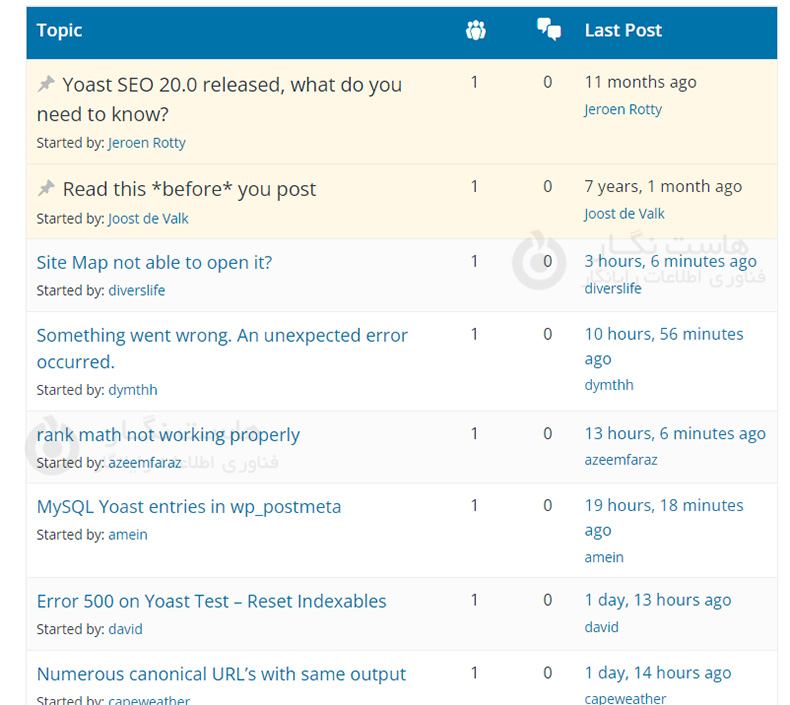Click pin icon beside Yoast SEO 20.0 topic
Viewport: 790px width, 705px height.
(46, 85)
